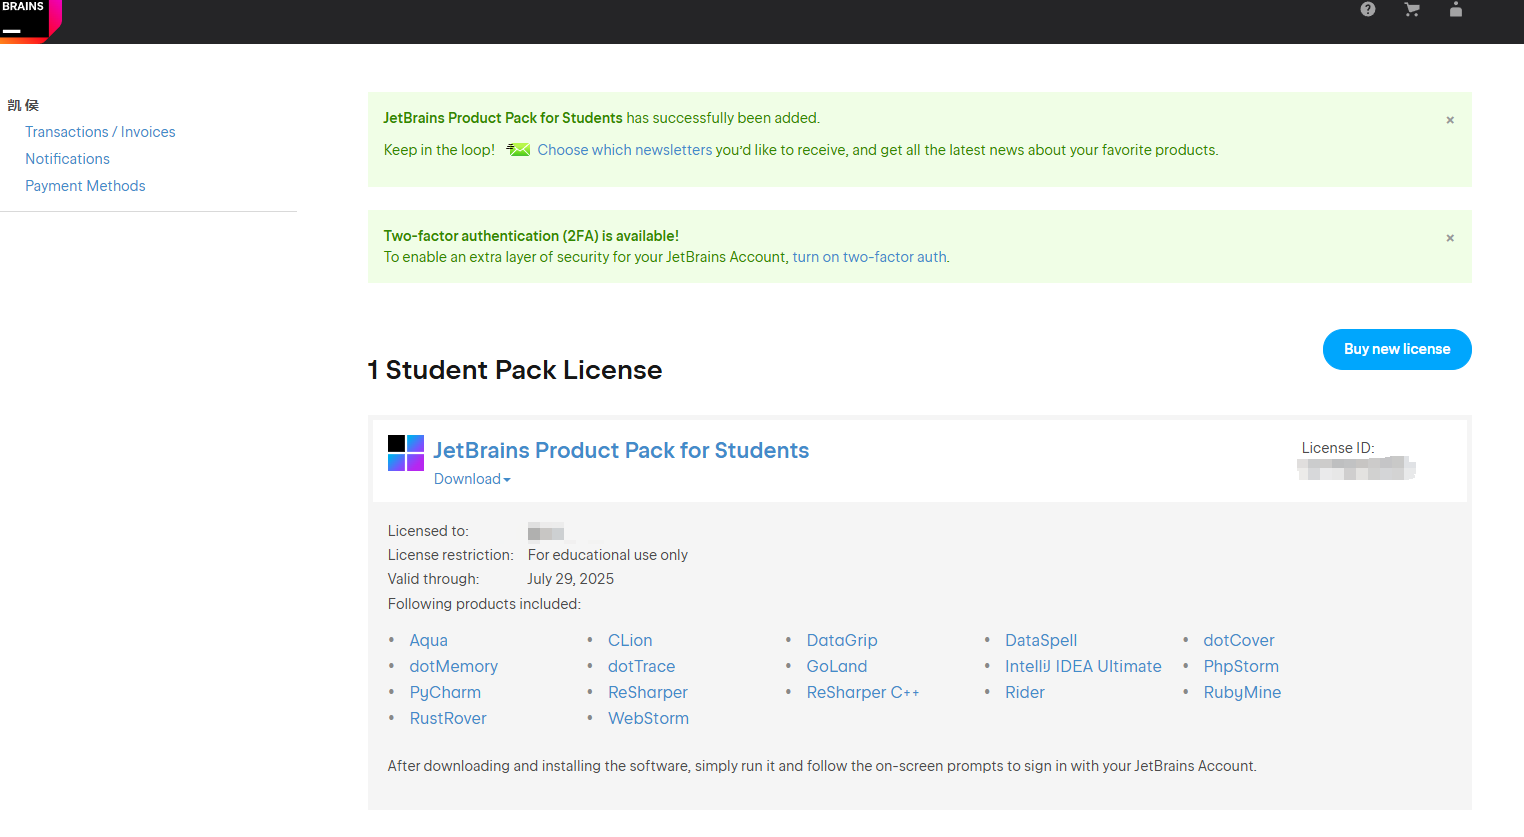Open the user account profile icon
Screen dimensions: 1524x837
pyautogui.click(x=1456, y=9)
